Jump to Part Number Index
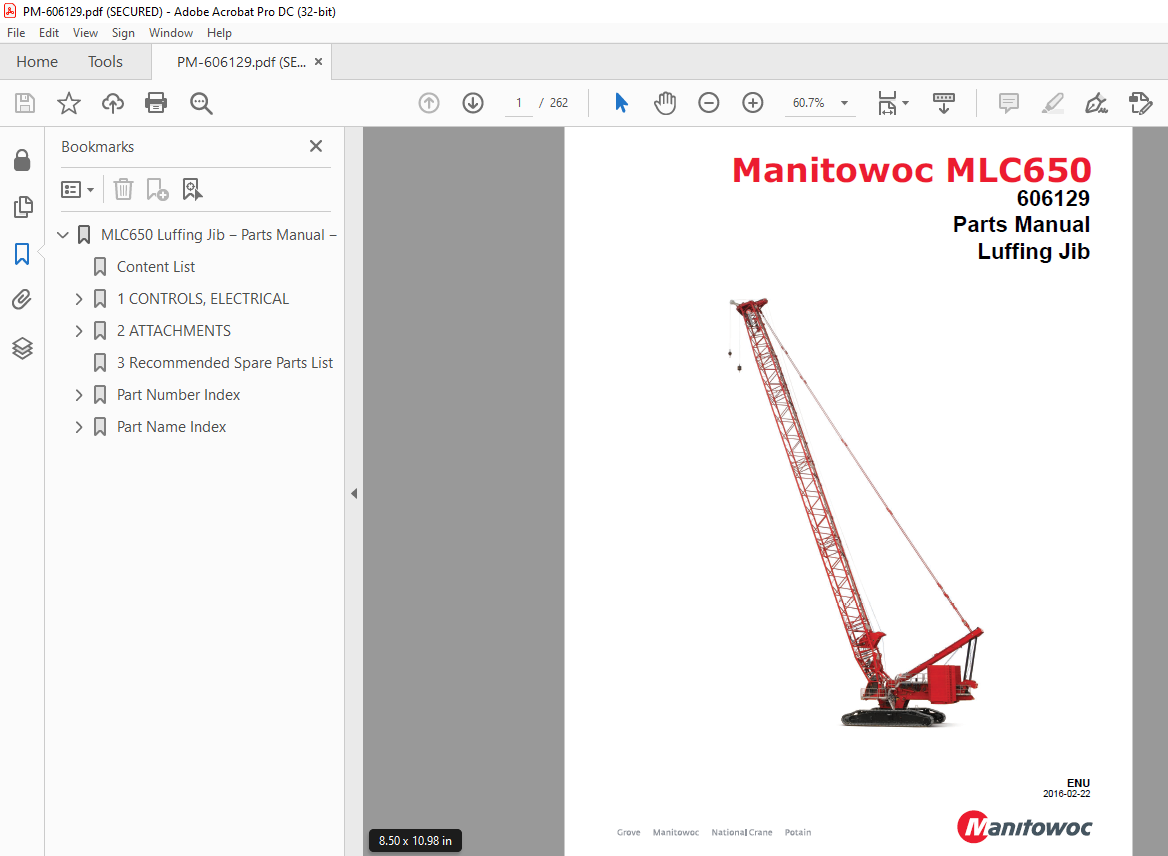Viewport: 1168px width, 856px height. (x=178, y=395)
